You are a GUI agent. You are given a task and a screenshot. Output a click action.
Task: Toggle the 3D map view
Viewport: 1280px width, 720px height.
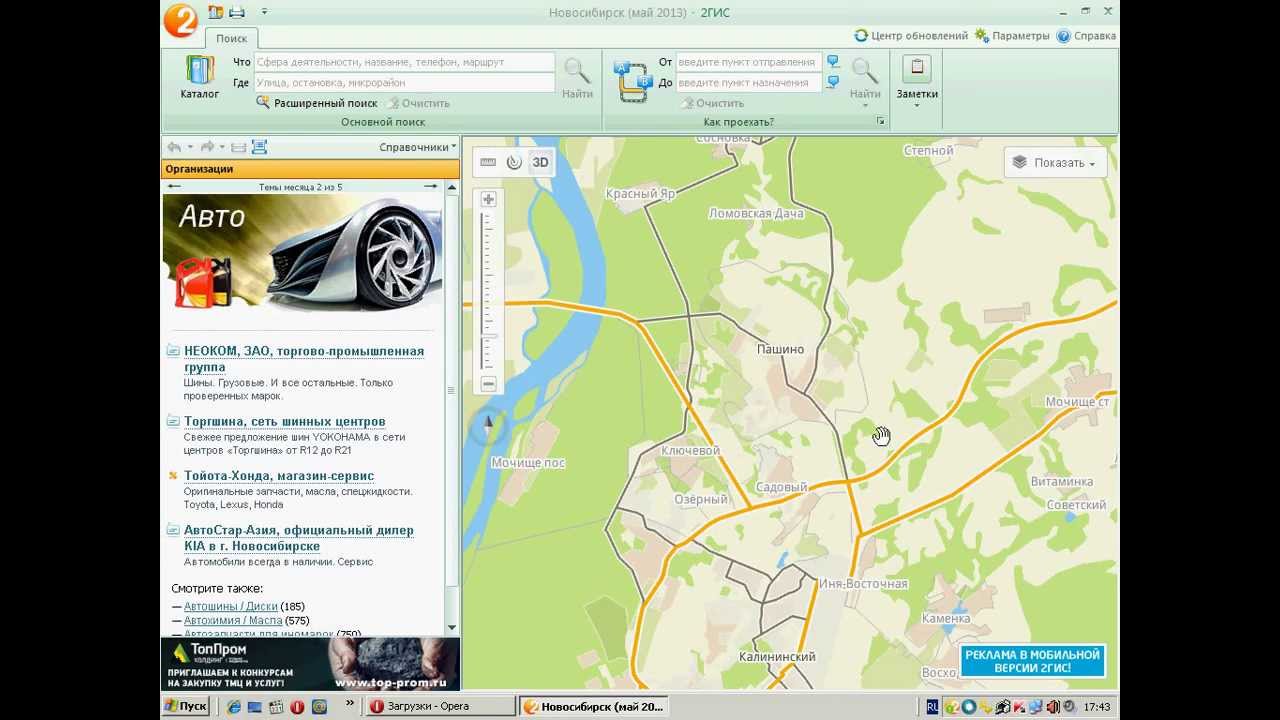tap(540, 162)
